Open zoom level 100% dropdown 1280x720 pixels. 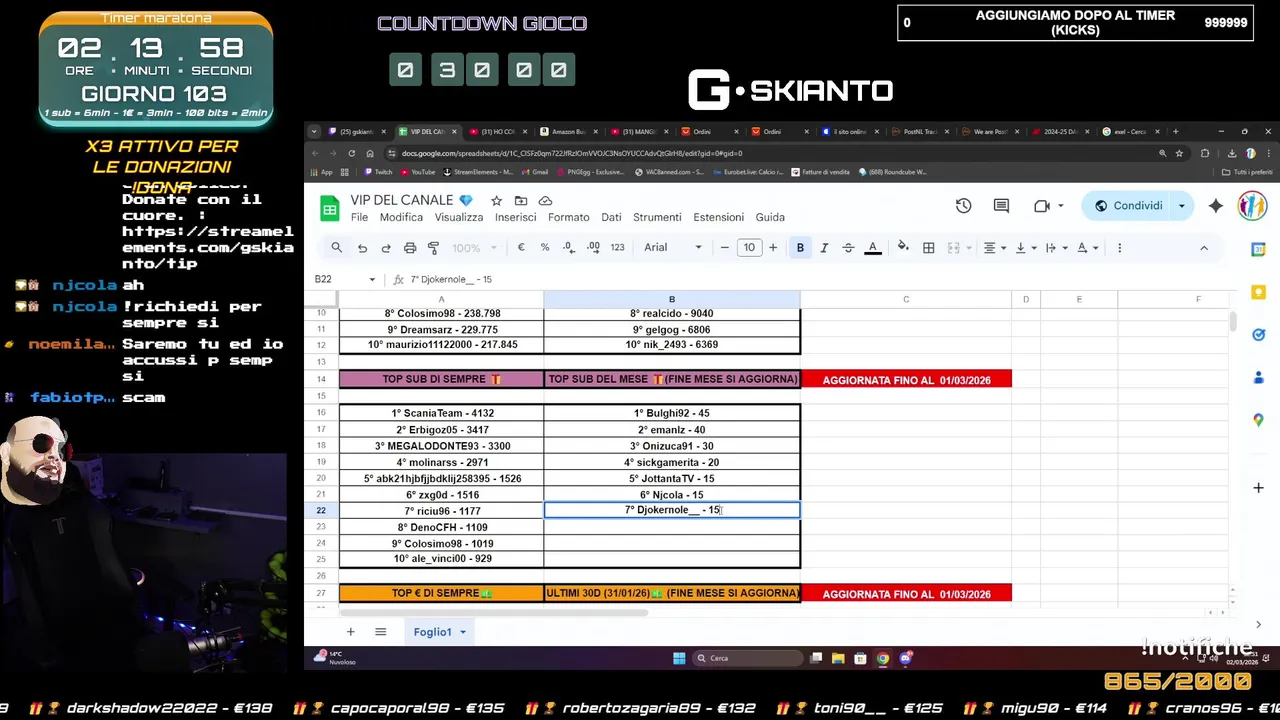(473, 248)
